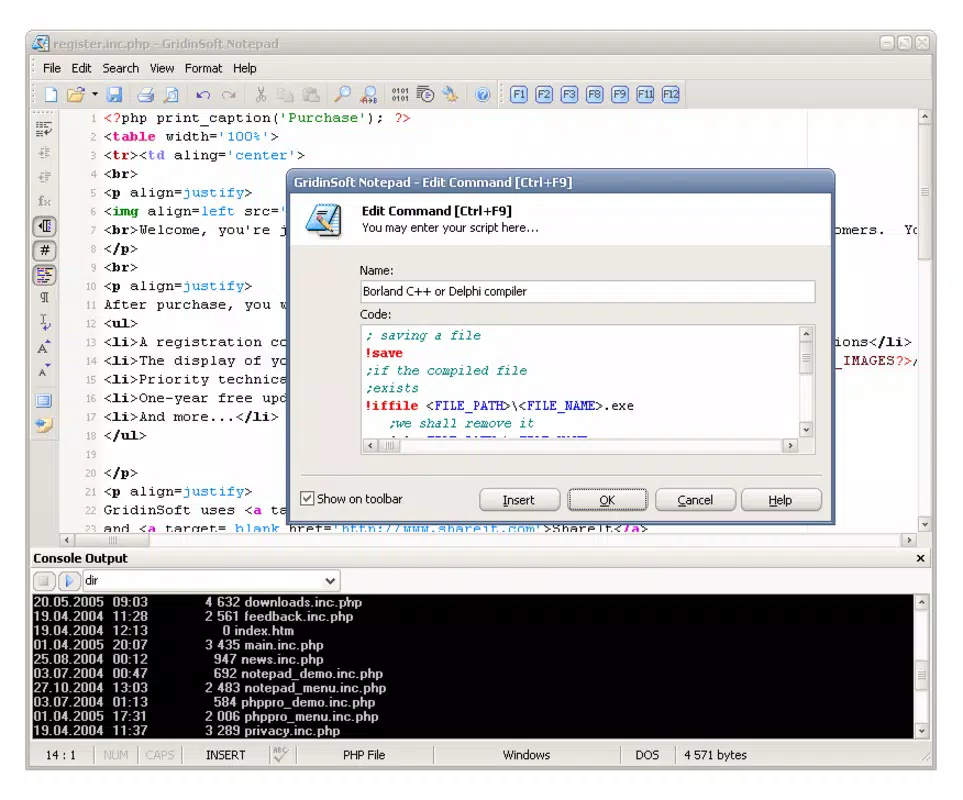This screenshot has height=800, width=963.
Task: Open the Search menu
Action: (120, 68)
